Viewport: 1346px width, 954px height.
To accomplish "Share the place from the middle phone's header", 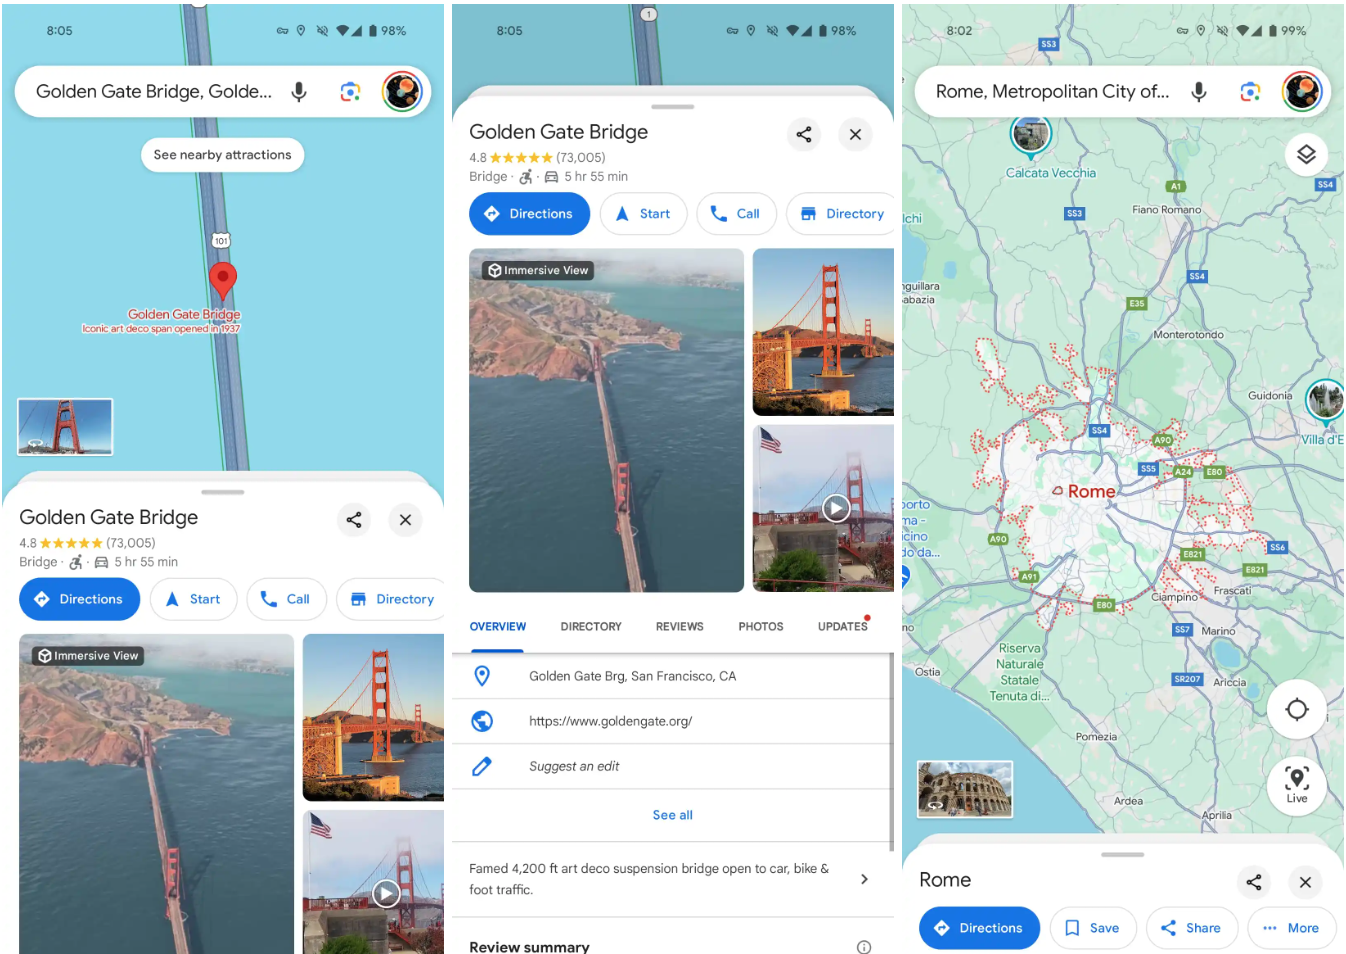I will (x=804, y=134).
